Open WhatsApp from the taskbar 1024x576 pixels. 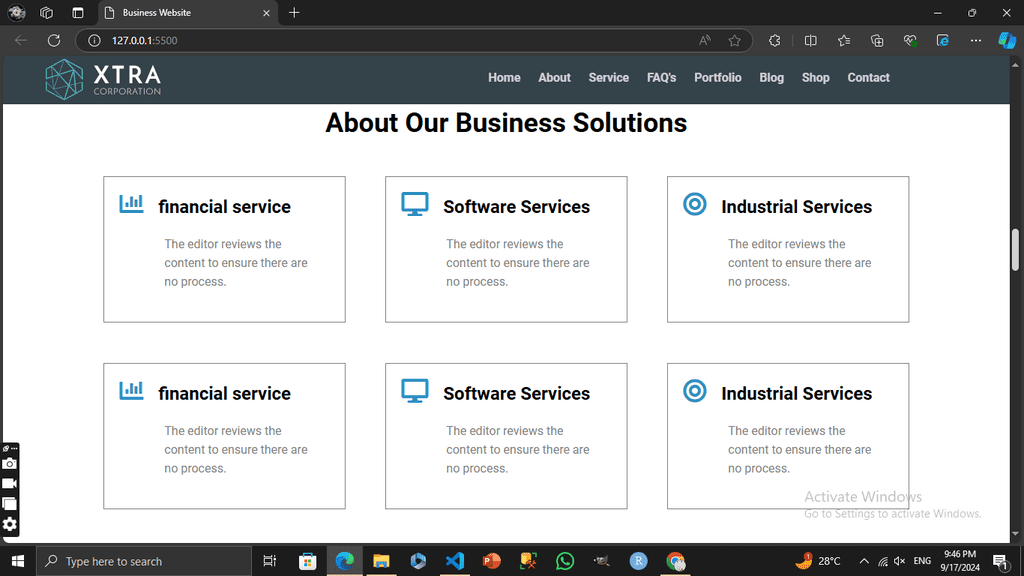(x=565, y=561)
